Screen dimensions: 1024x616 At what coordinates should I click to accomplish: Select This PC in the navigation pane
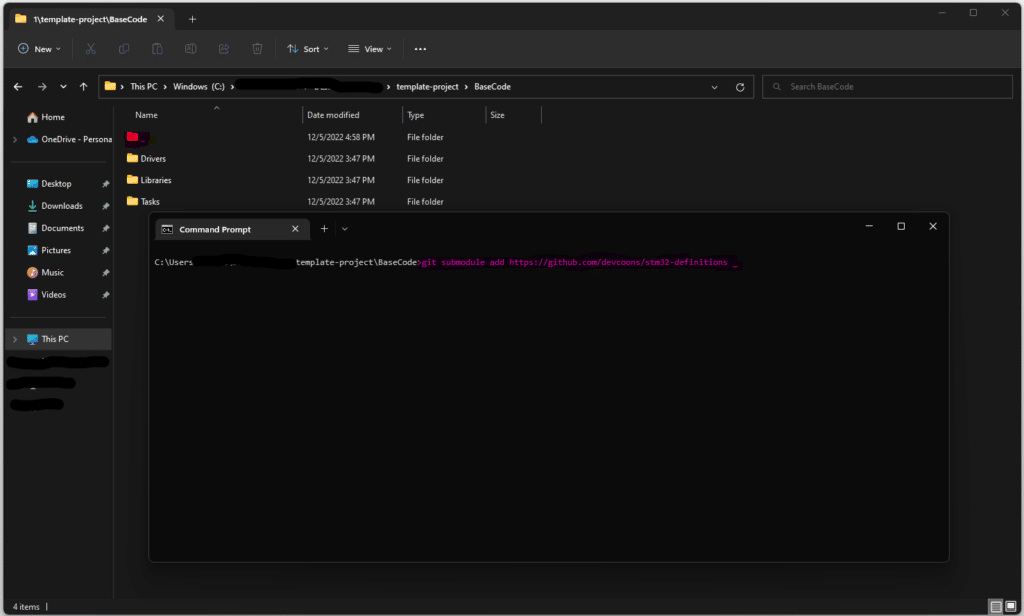click(59, 339)
